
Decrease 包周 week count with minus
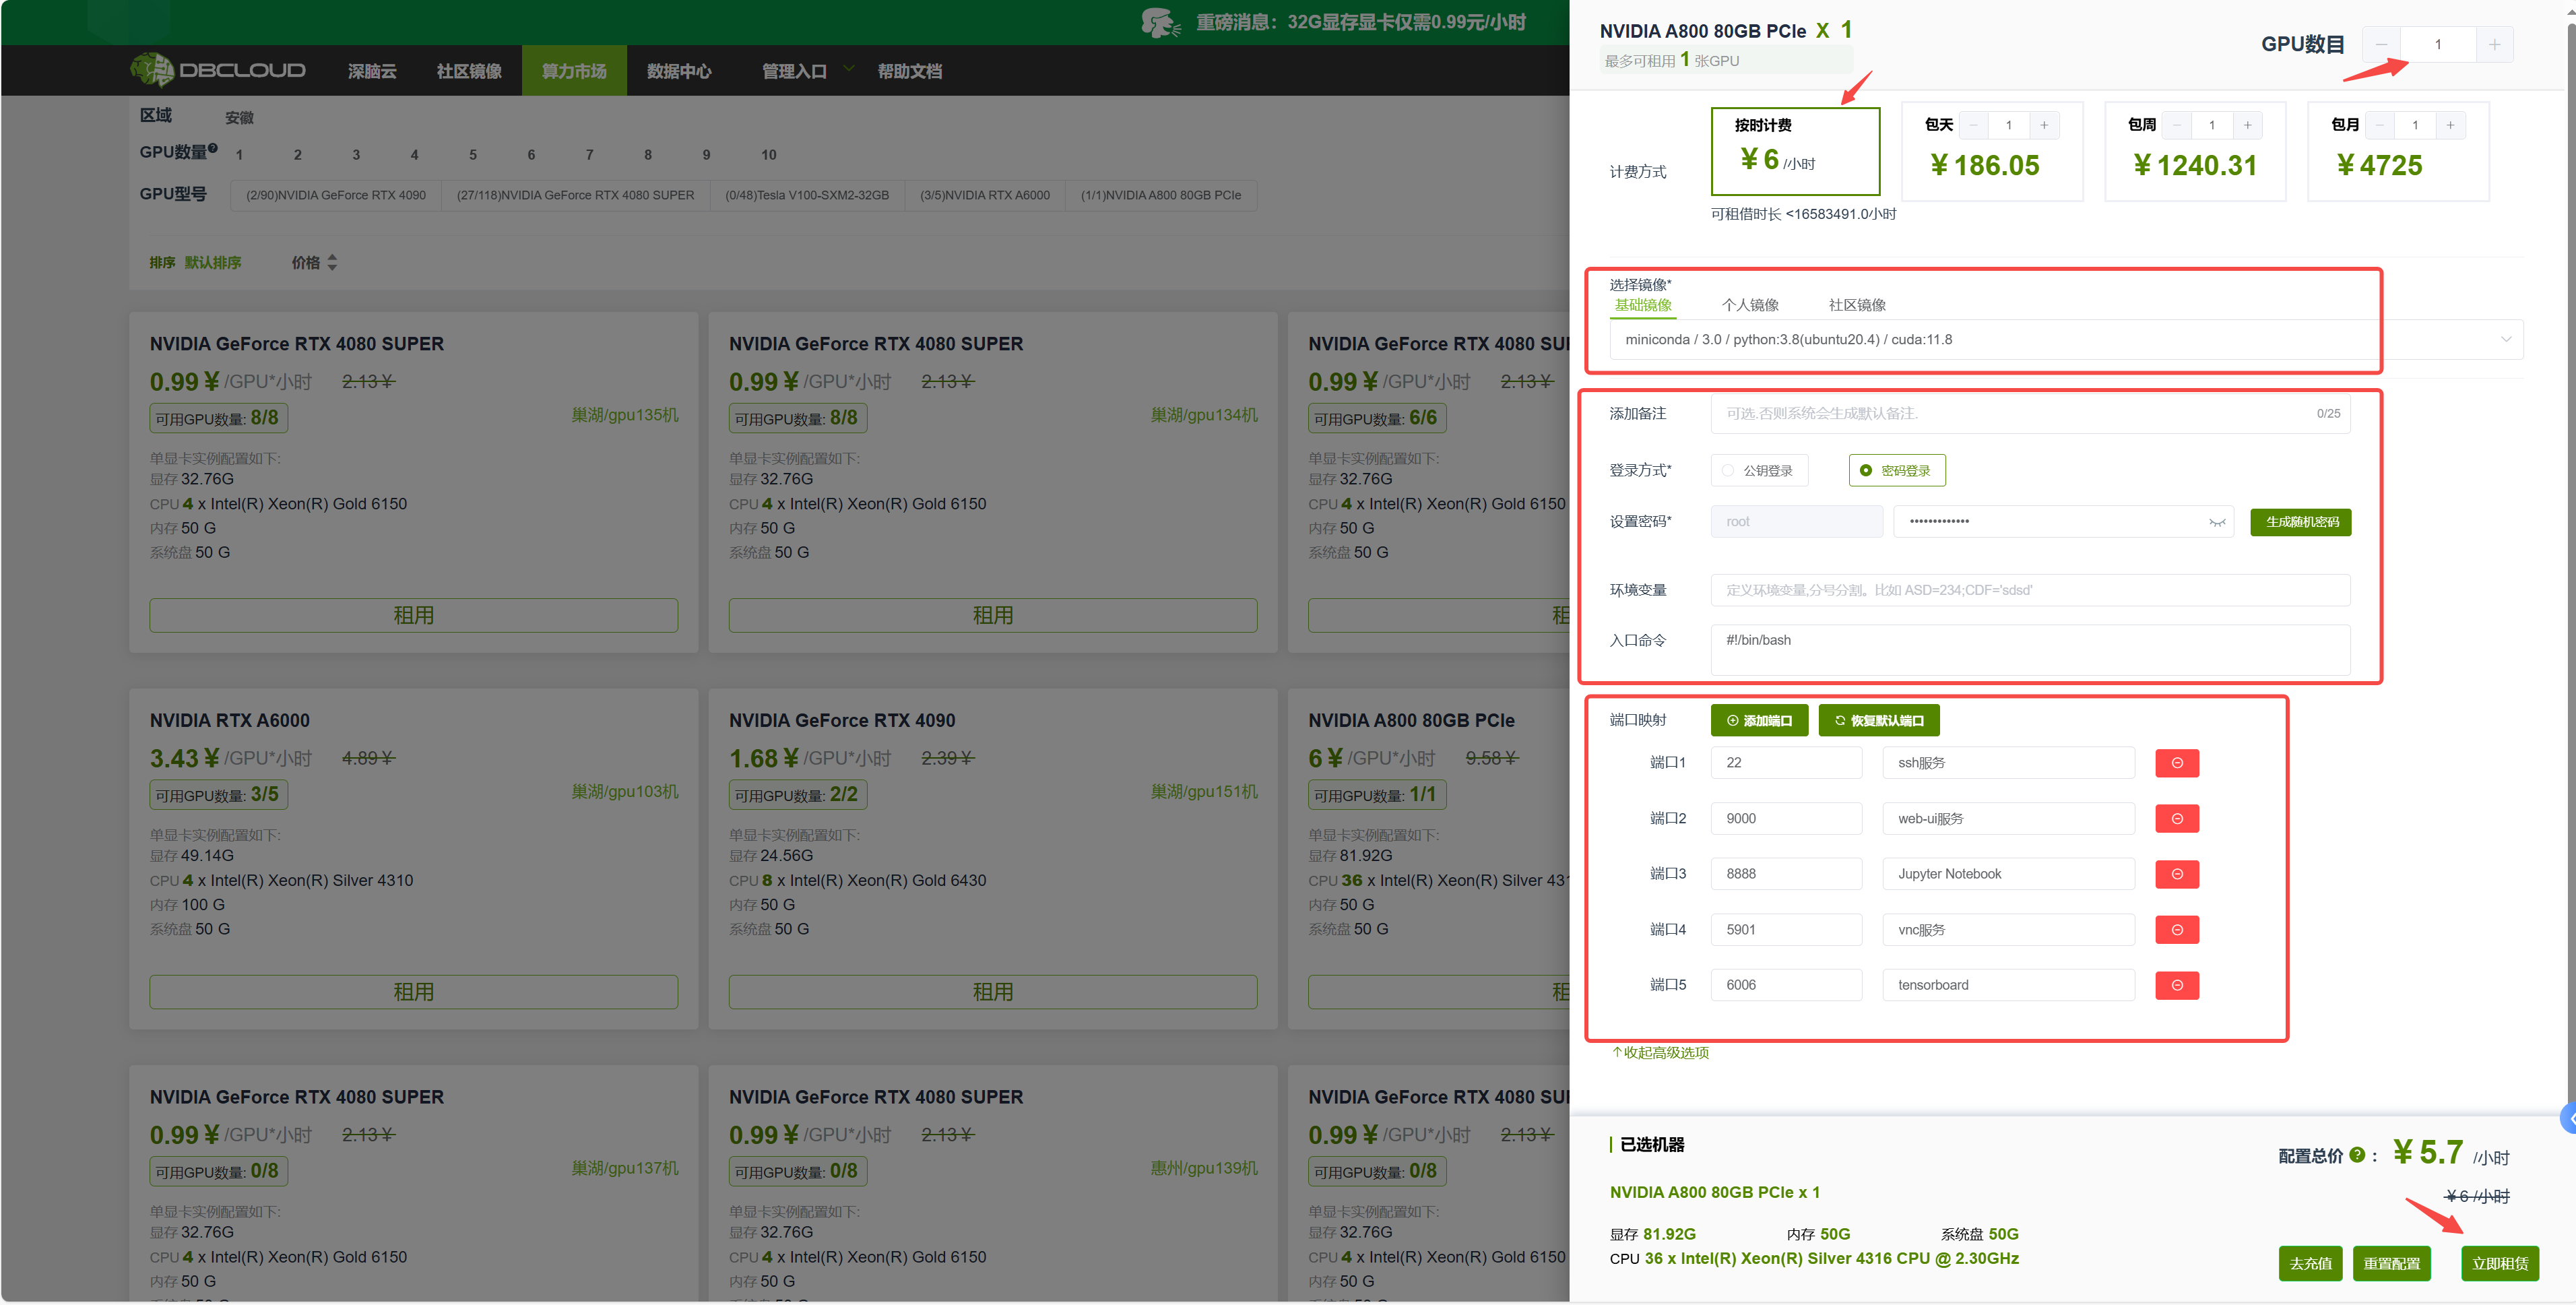tap(2176, 125)
